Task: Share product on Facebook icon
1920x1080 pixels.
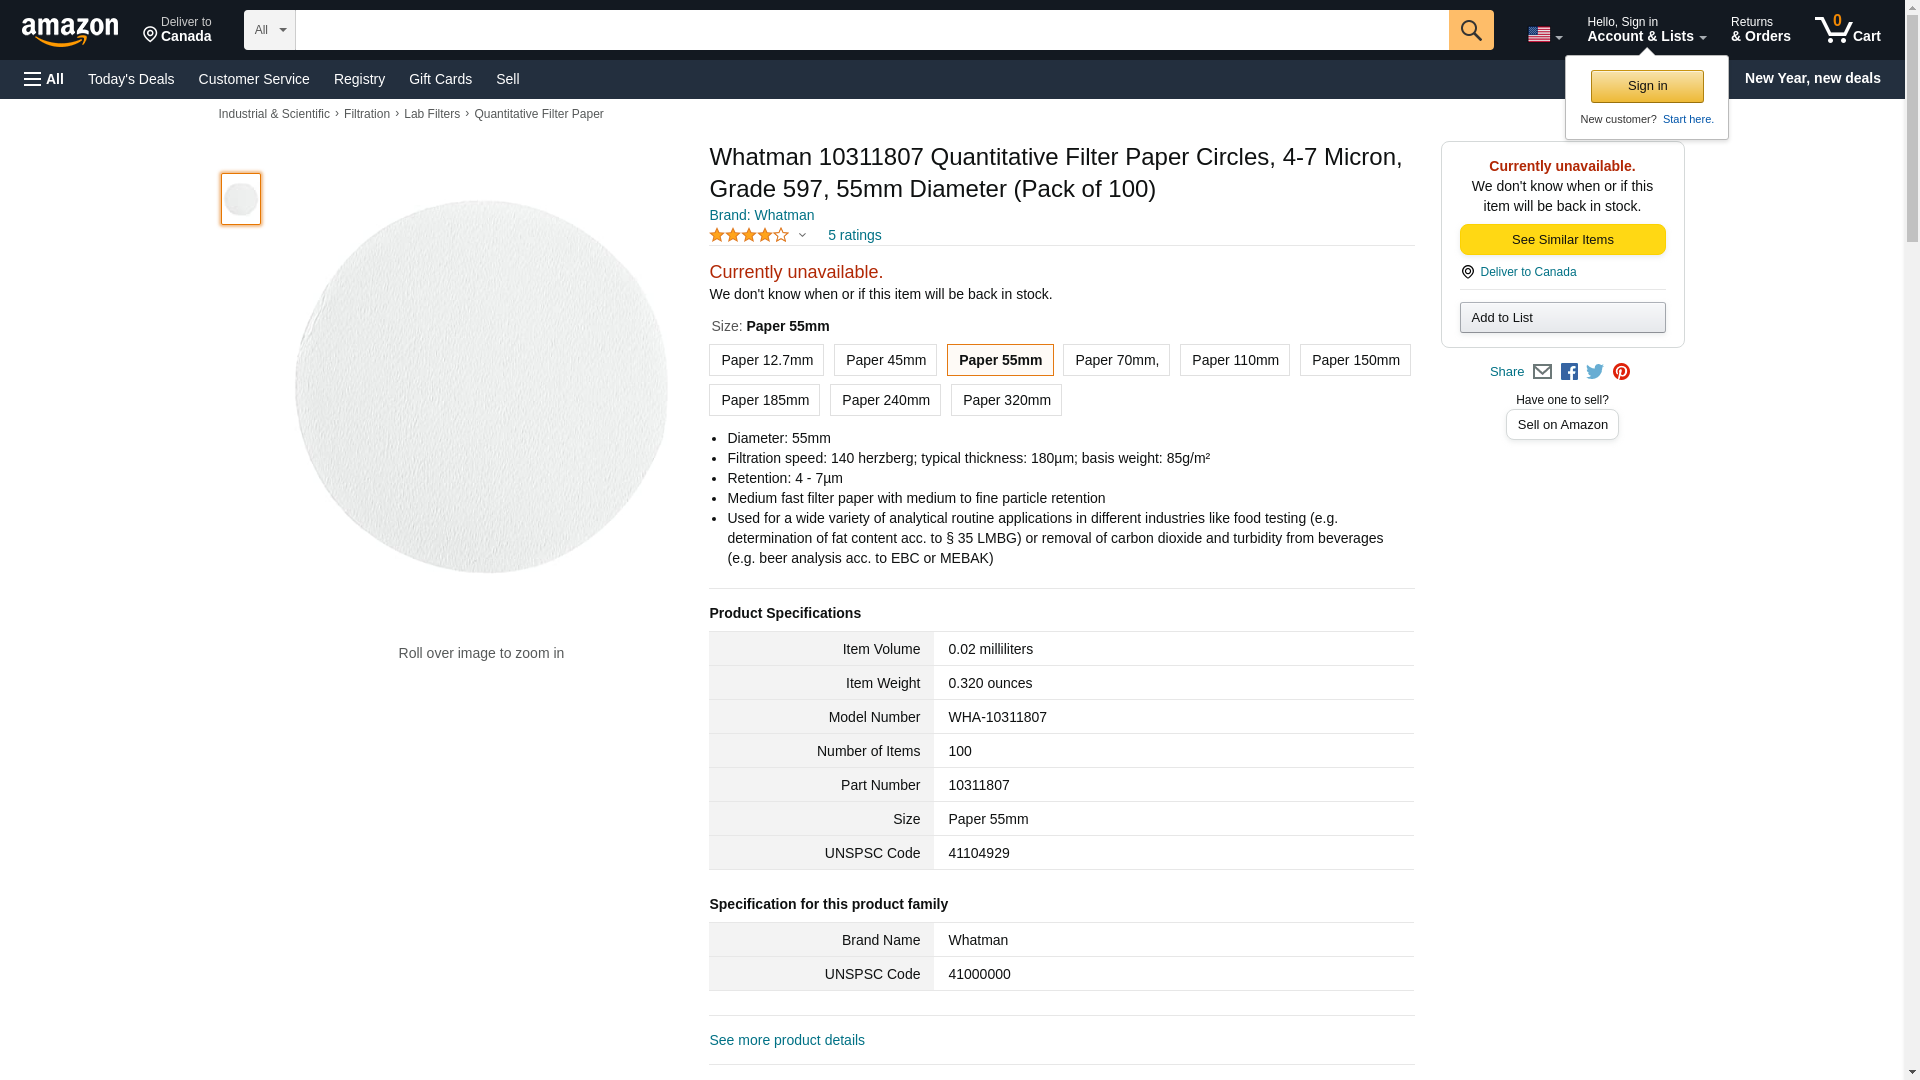Action: [x=1569, y=372]
